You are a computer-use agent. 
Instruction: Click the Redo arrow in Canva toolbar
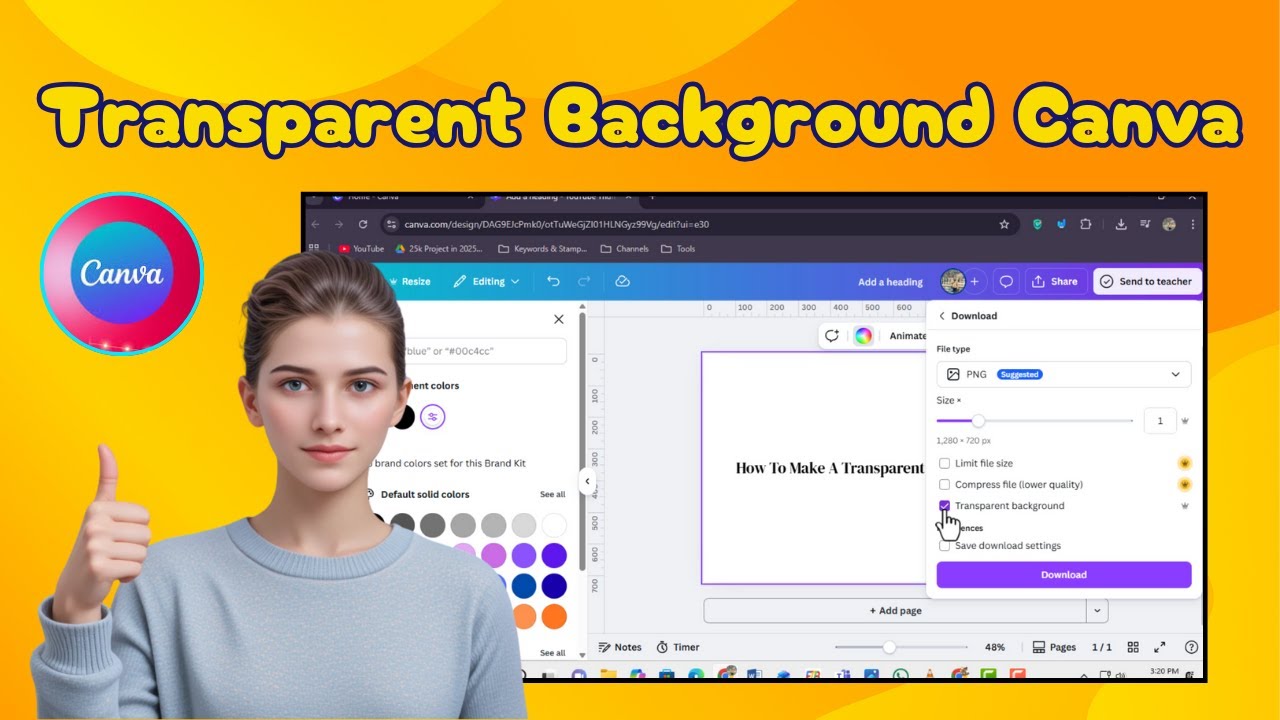(x=584, y=282)
